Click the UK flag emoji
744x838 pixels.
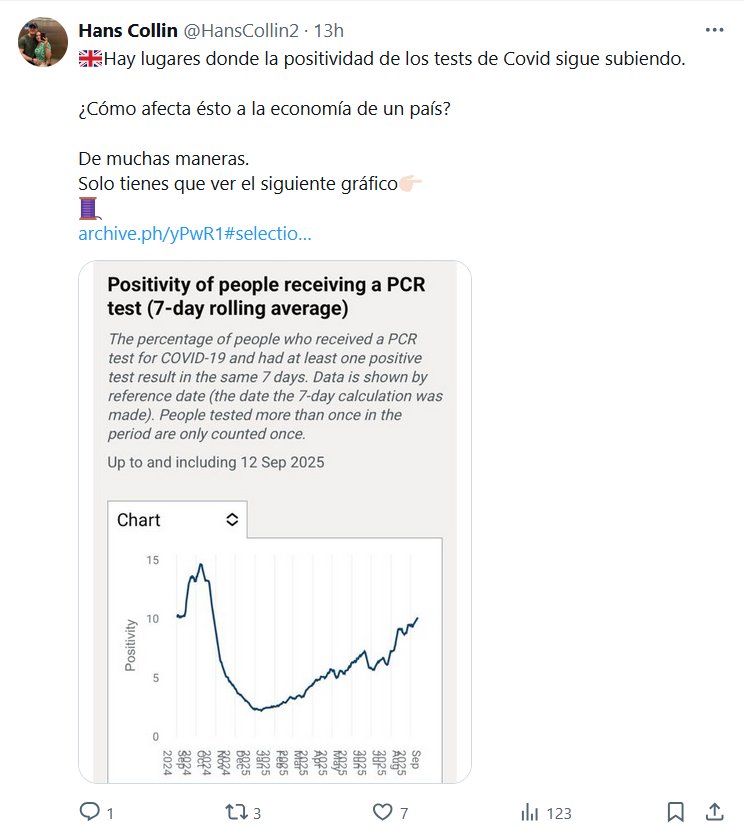pyautogui.click(x=90, y=58)
